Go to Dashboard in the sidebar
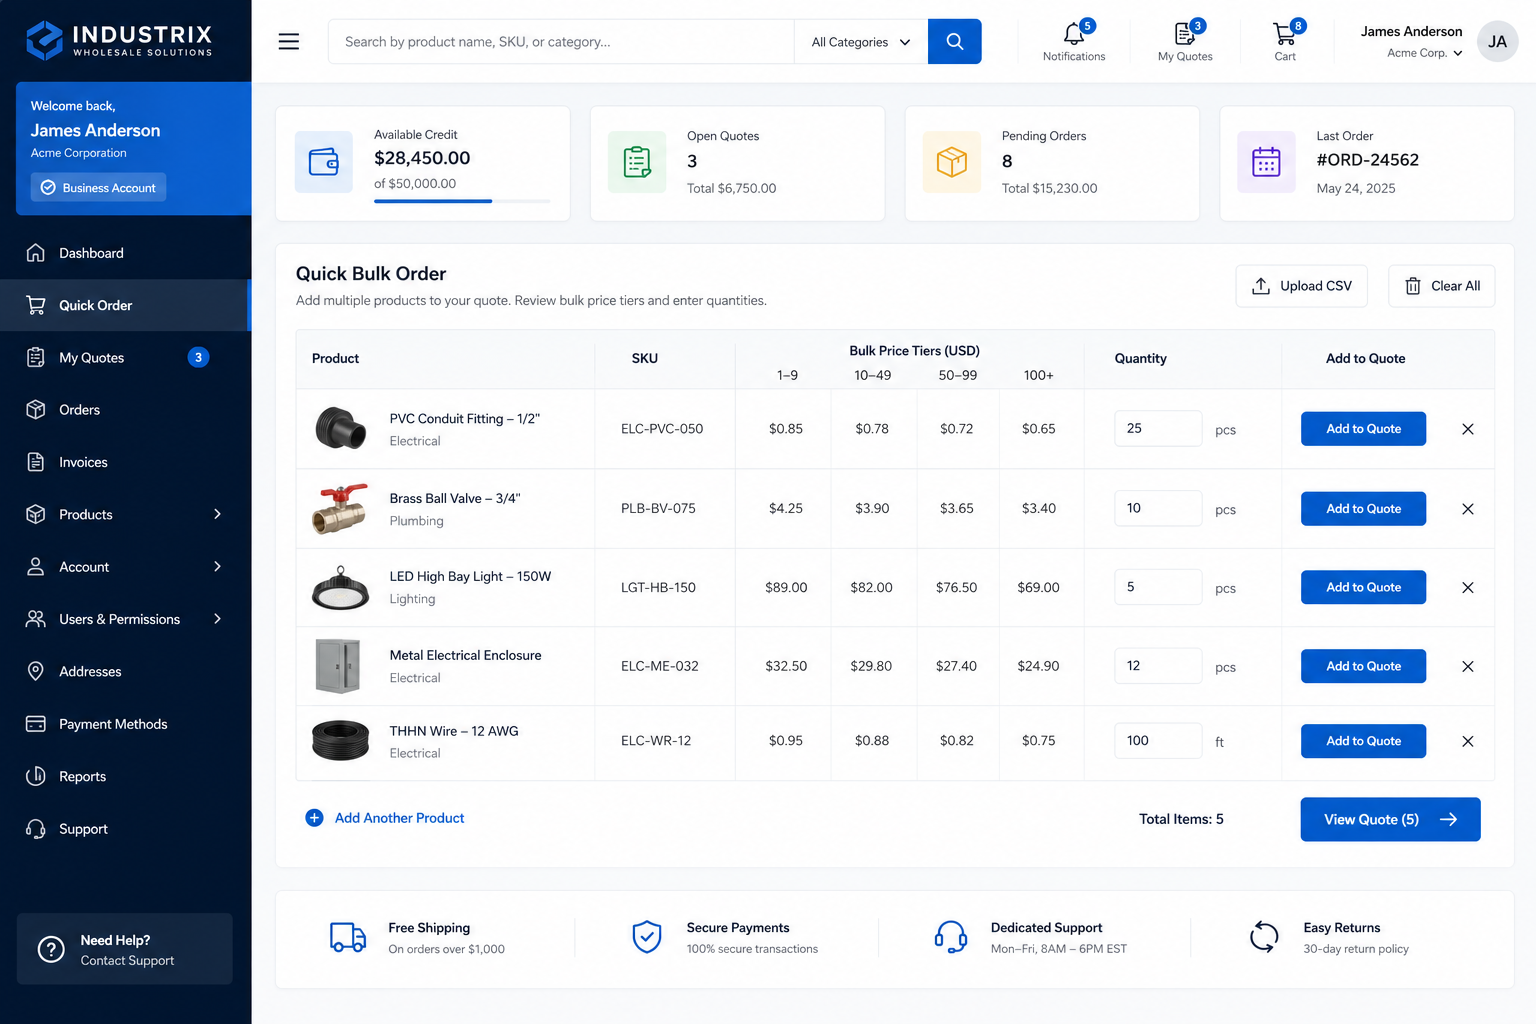The width and height of the screenshot is (1536, 1024). click(x=125, y=253)
